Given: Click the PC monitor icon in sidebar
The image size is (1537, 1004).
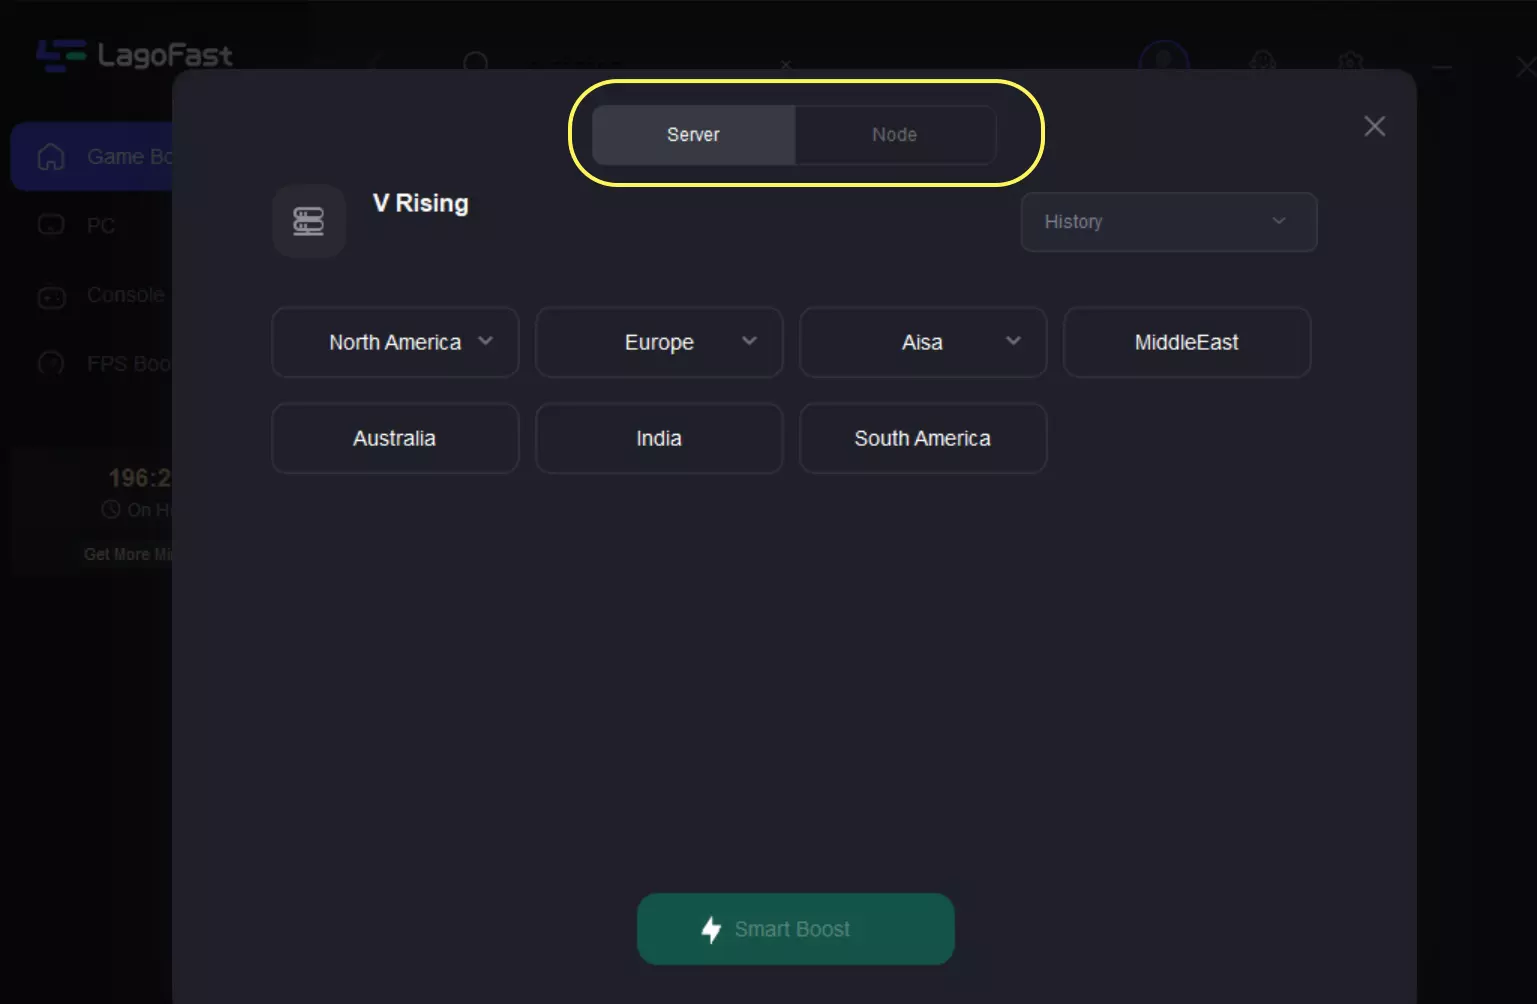Looking at the screenshot, I should (51, 225).
